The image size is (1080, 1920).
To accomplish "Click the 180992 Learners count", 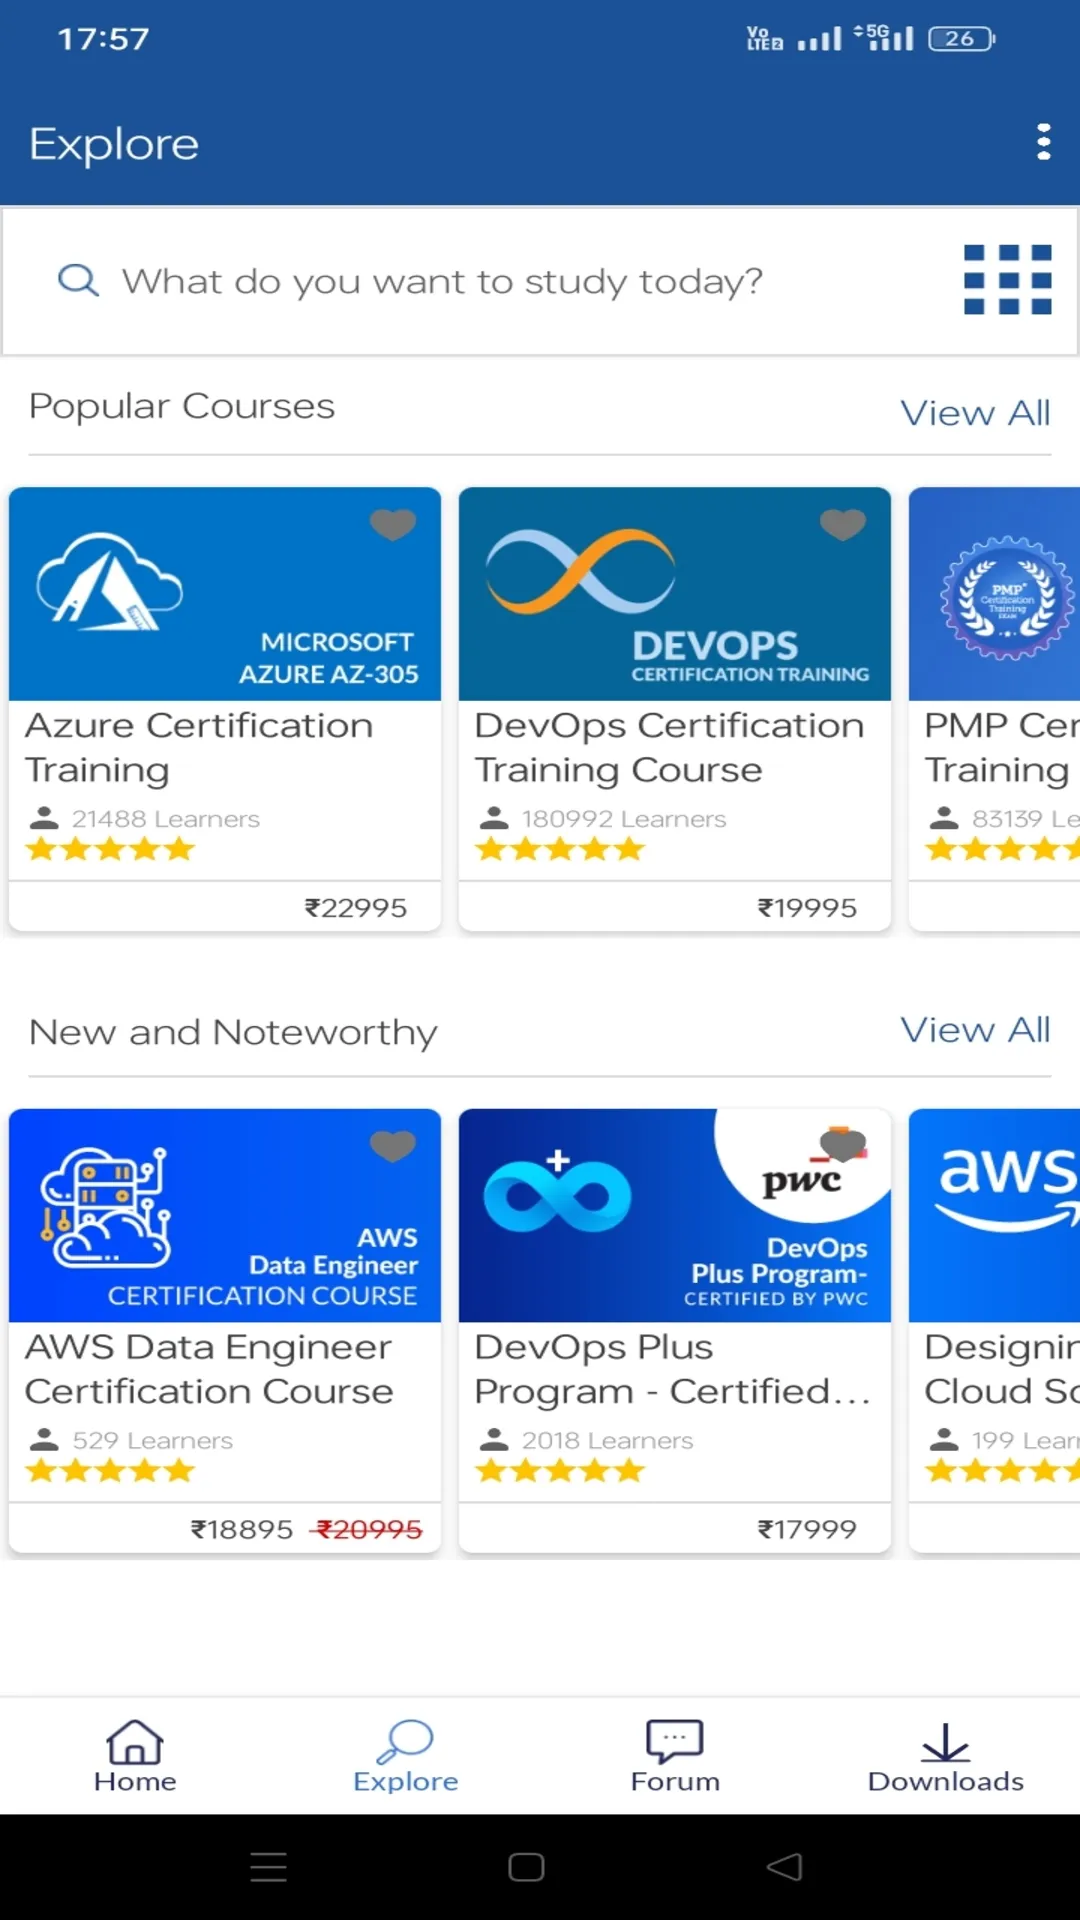I will (624, 819).
